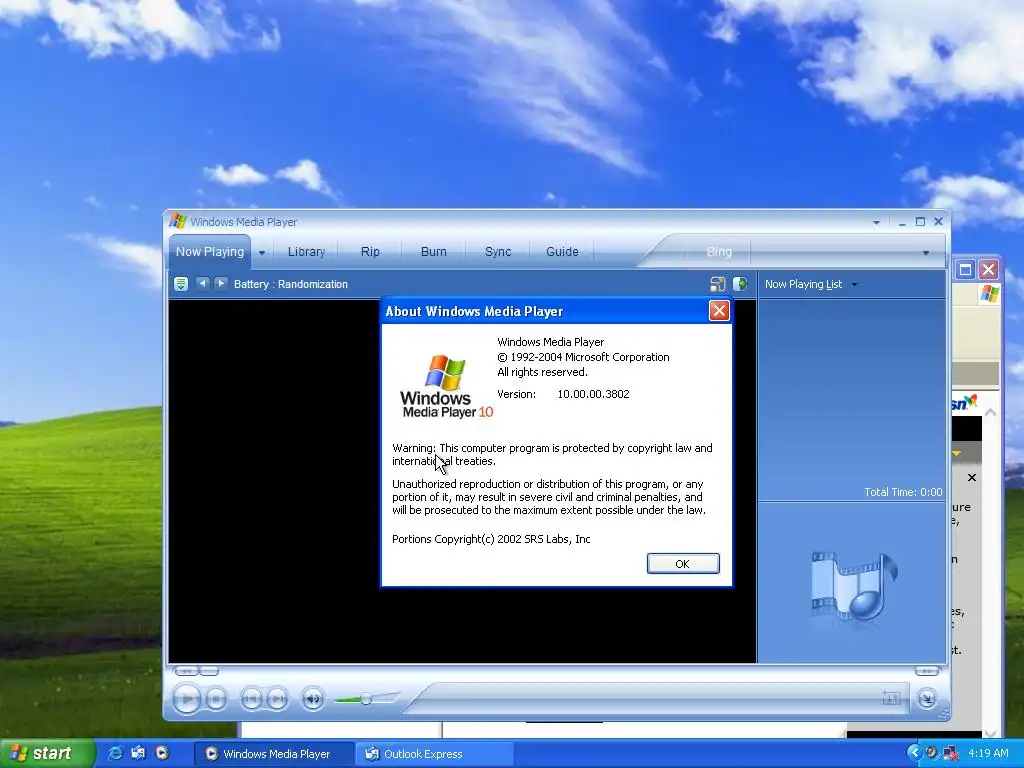Open the Start menu
1024x768 pixels.
tap(46, 754)
